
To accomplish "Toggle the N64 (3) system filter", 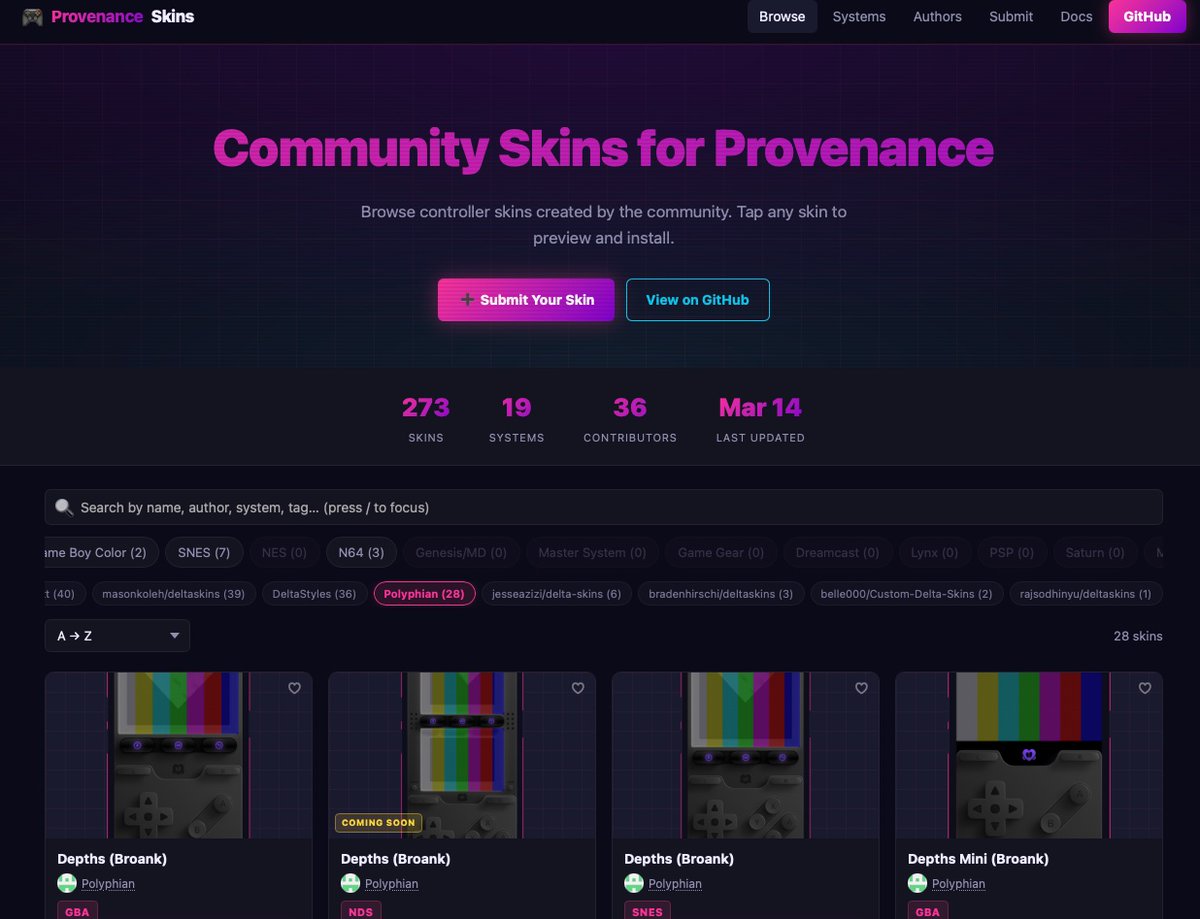I will pyautogui.click(x=361, y=552).
